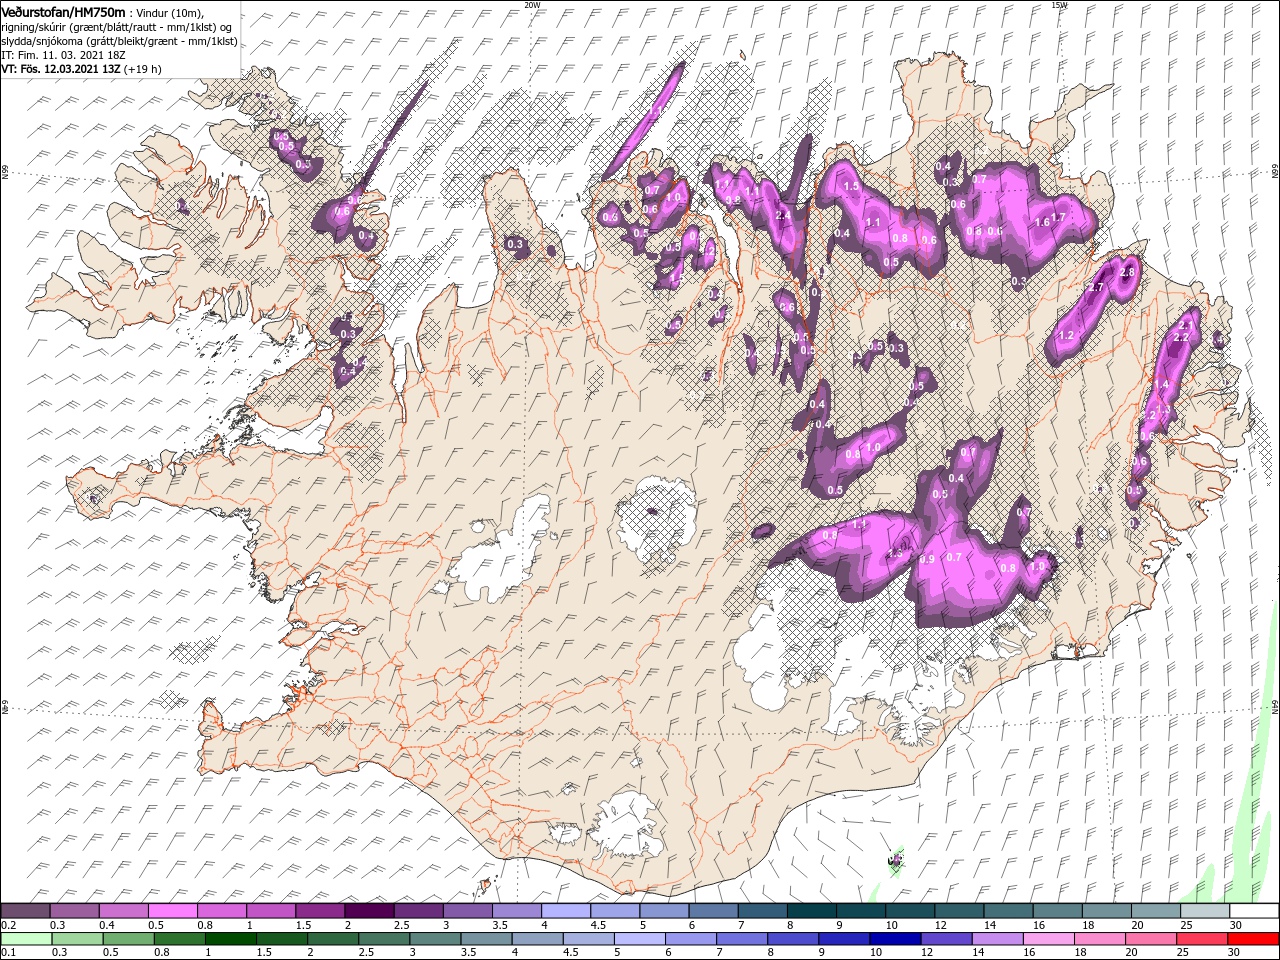Viewport: 1280px width, 960px height.
Task: Pick the dull plum 0.2 legend swatch
Action: coord(25,910)
